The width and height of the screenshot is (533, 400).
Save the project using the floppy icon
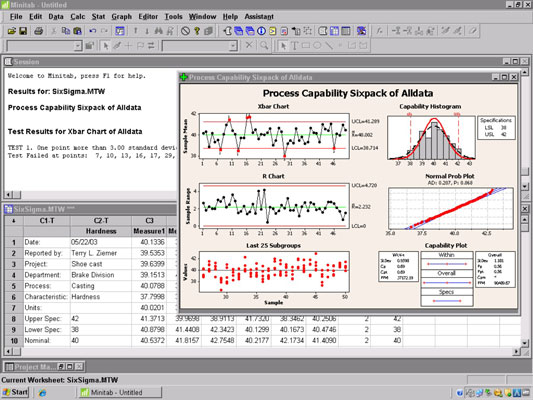pyautogui.click(x=23, y=31)
